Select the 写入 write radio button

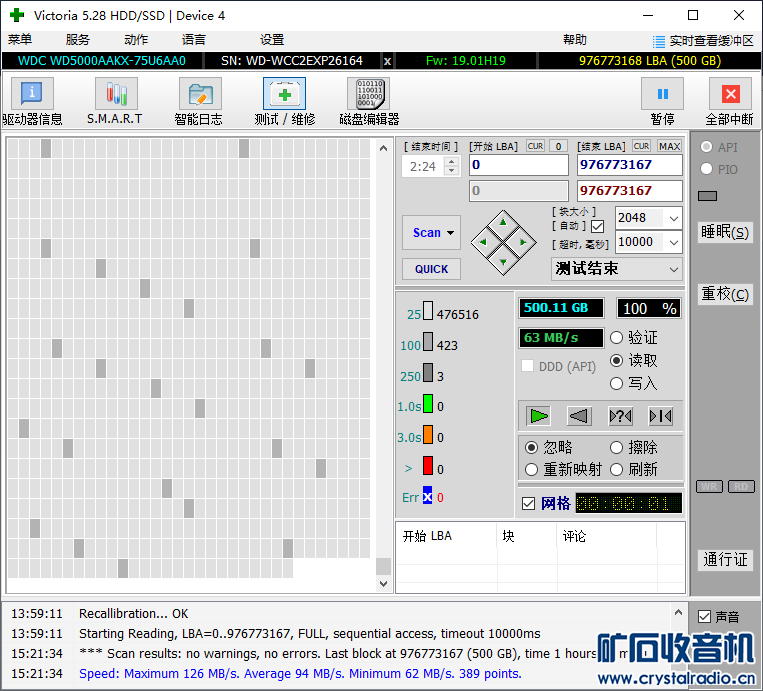(616, 383)
